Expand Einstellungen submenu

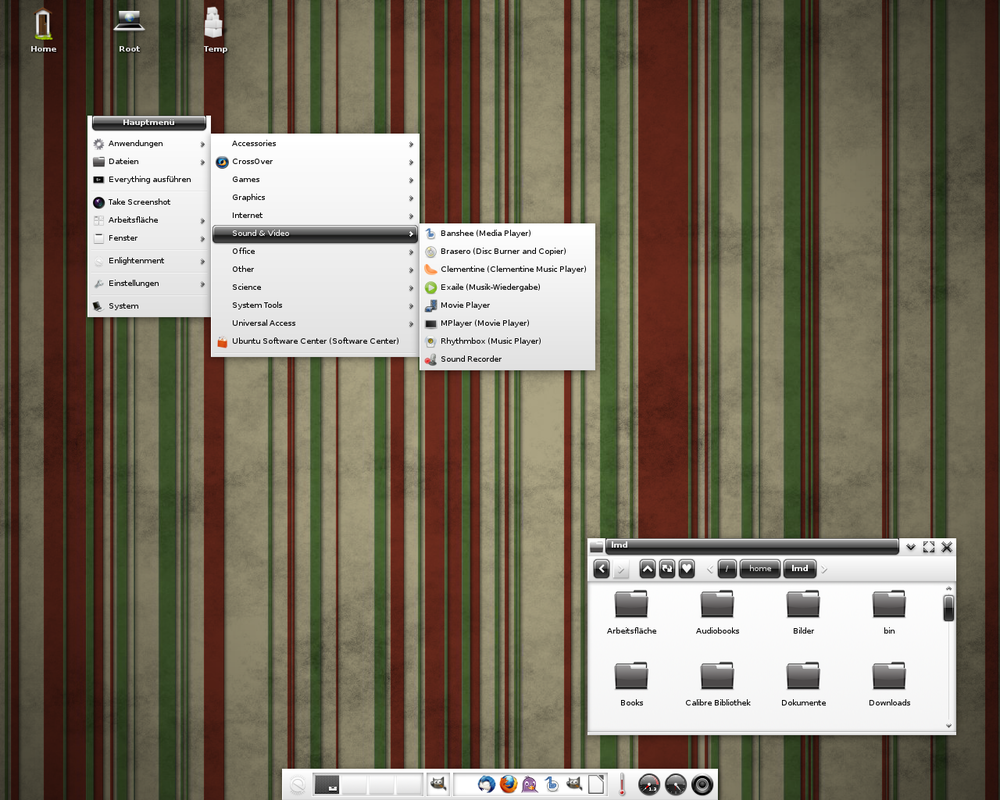click(x=149, y=283)
